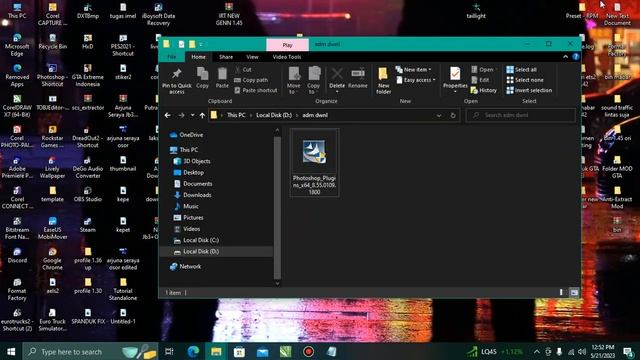Screen dimensions: 640x360
Task: Choose Paste shortcut in ribbon
Action: 256,90
